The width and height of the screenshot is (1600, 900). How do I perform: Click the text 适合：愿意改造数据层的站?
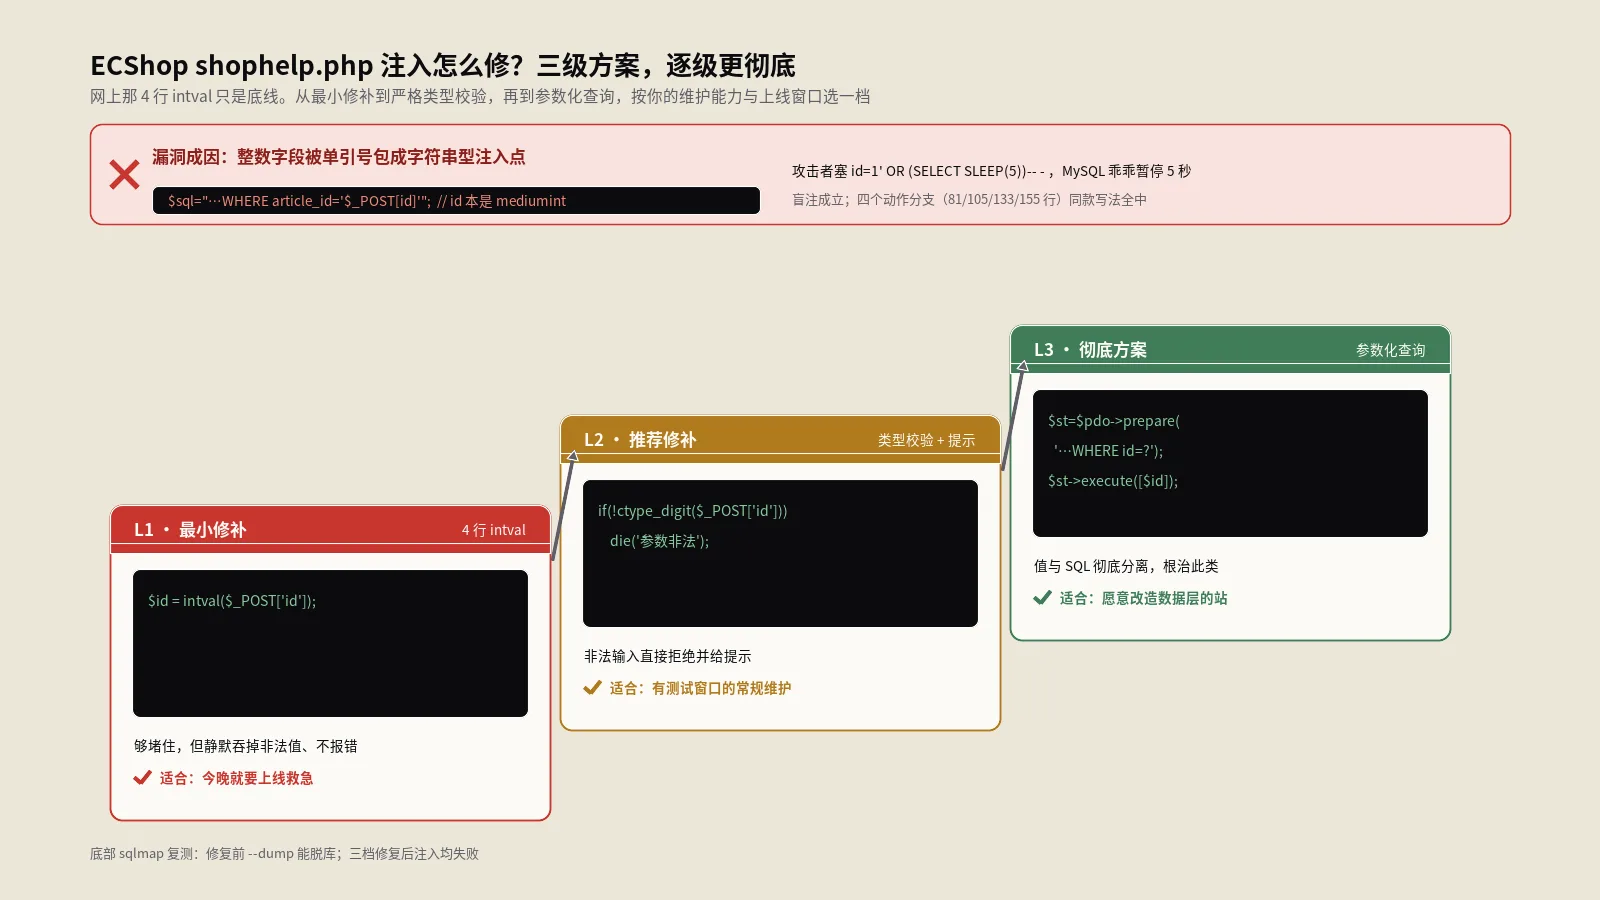[x=1143, y=597]
